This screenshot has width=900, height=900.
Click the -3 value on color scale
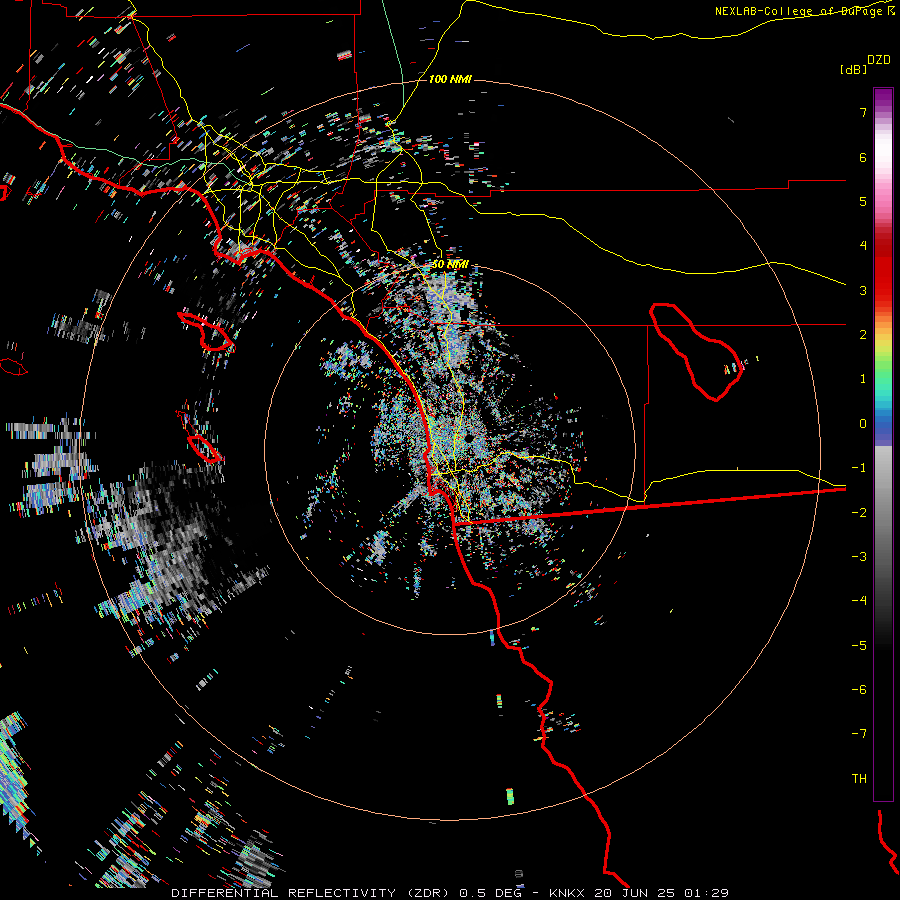(x=859, y=557)
